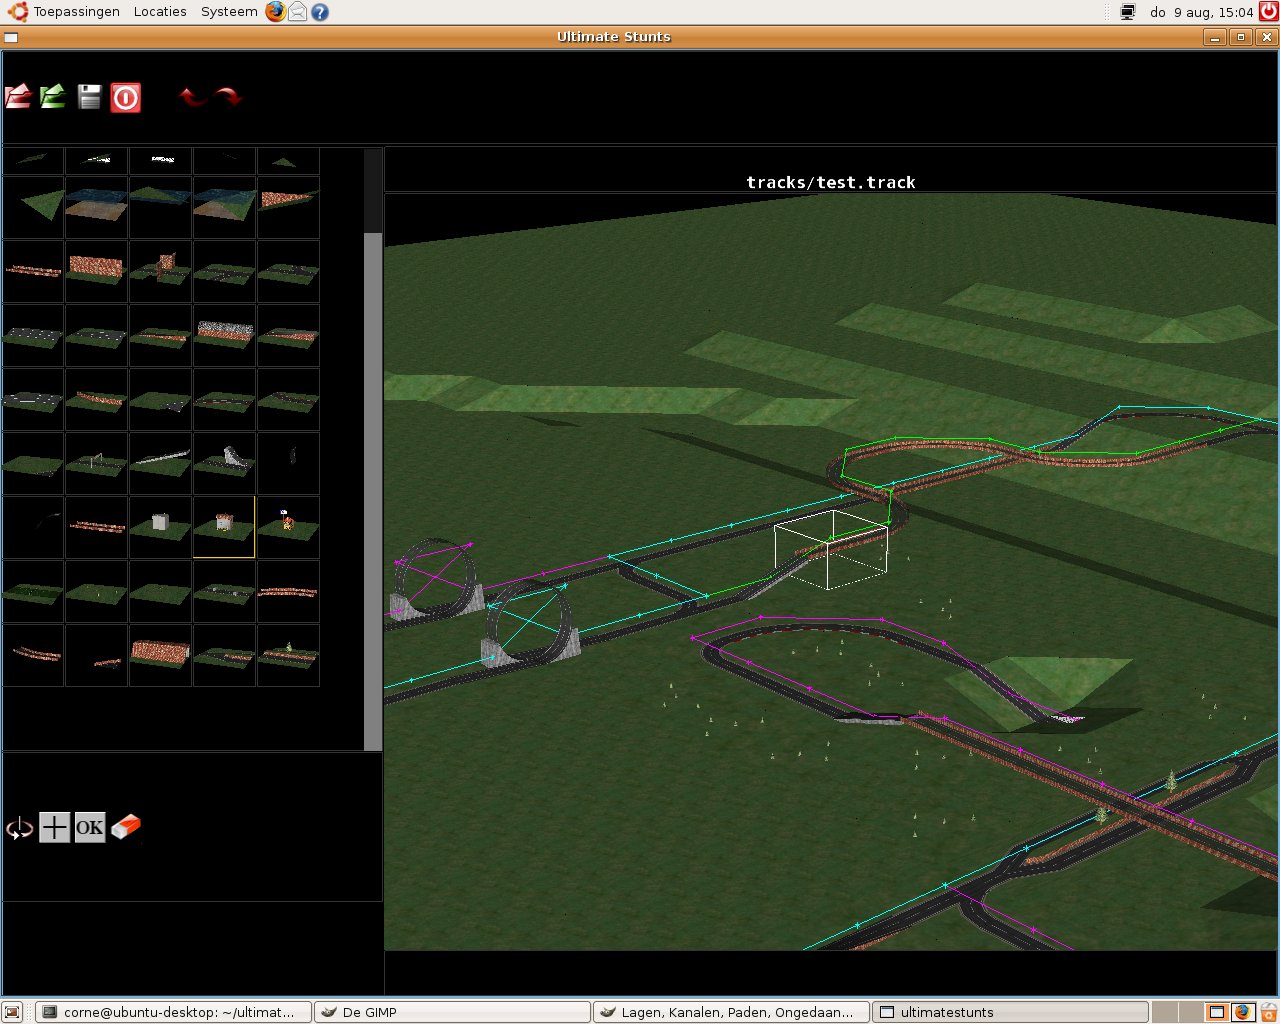This screenshot has height=1024, width=1280.
Task: Open the window menu icon on Ultimate Stunts titlebar
Action: point(11,37)
